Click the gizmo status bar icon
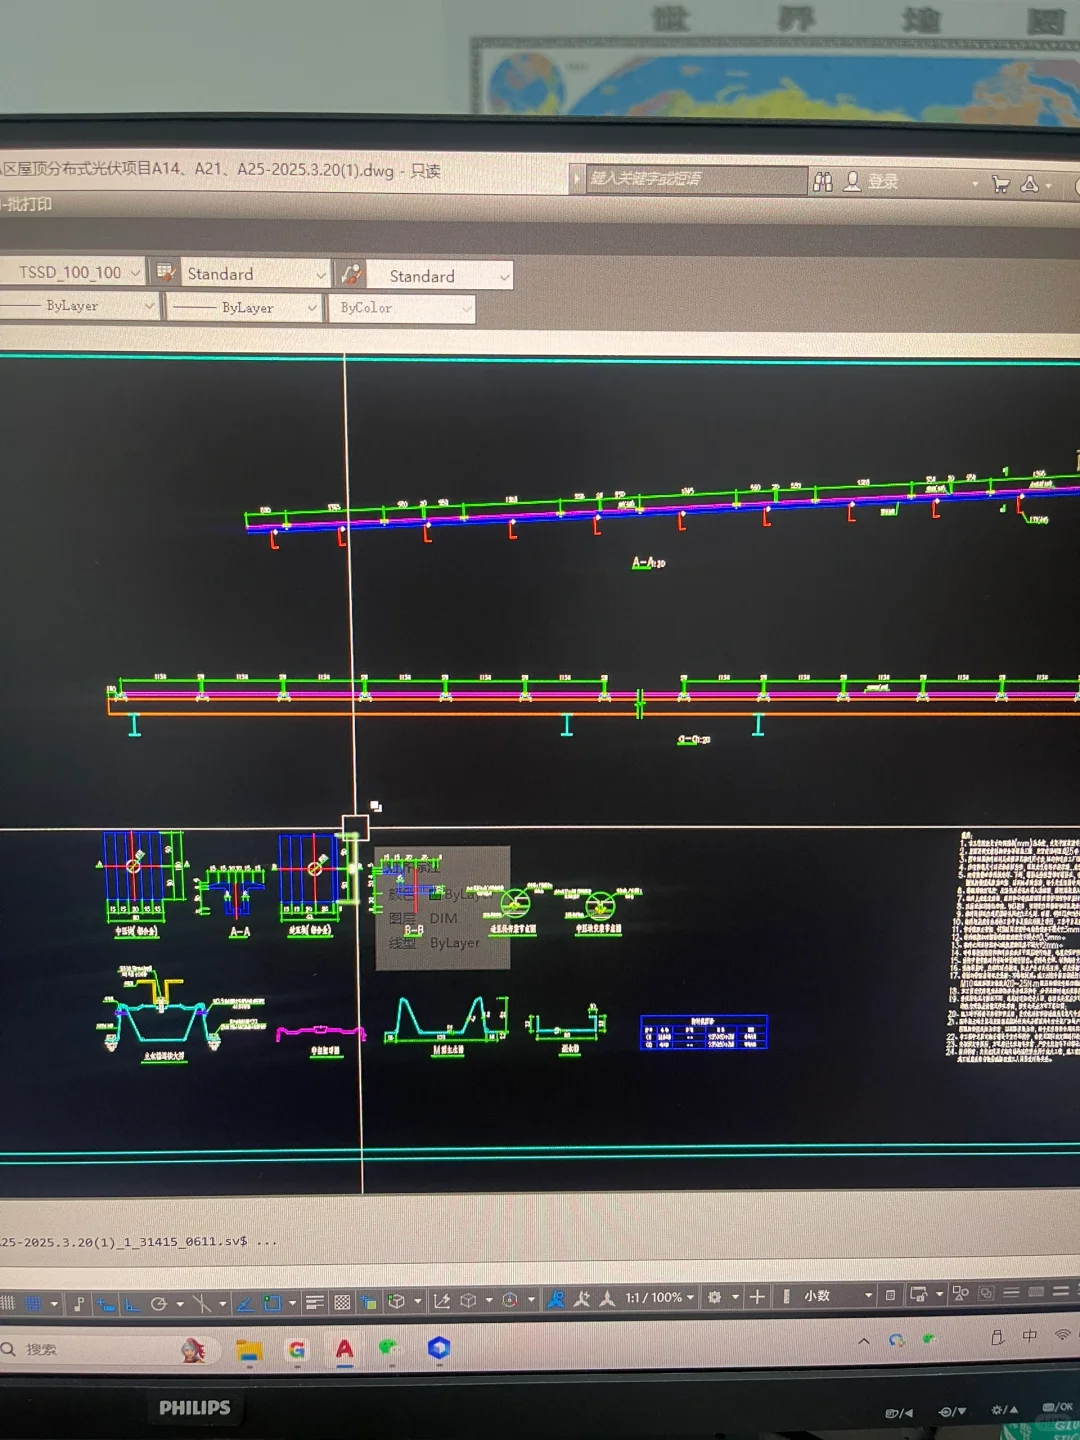The height and width of the screenshot is (1440, 1080). point(509,1301)
